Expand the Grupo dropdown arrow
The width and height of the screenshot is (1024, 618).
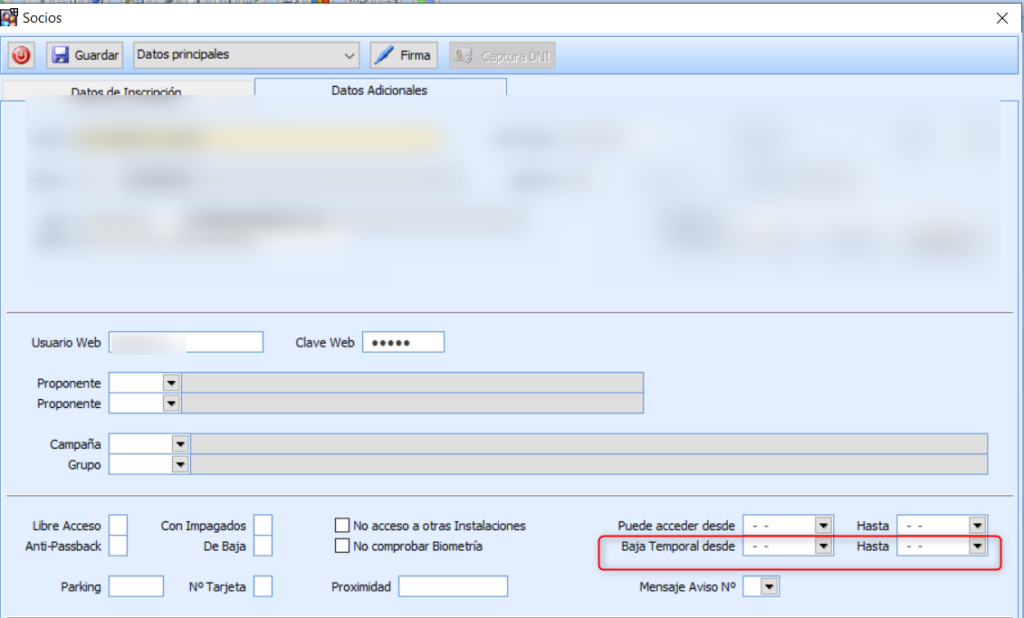180,464
